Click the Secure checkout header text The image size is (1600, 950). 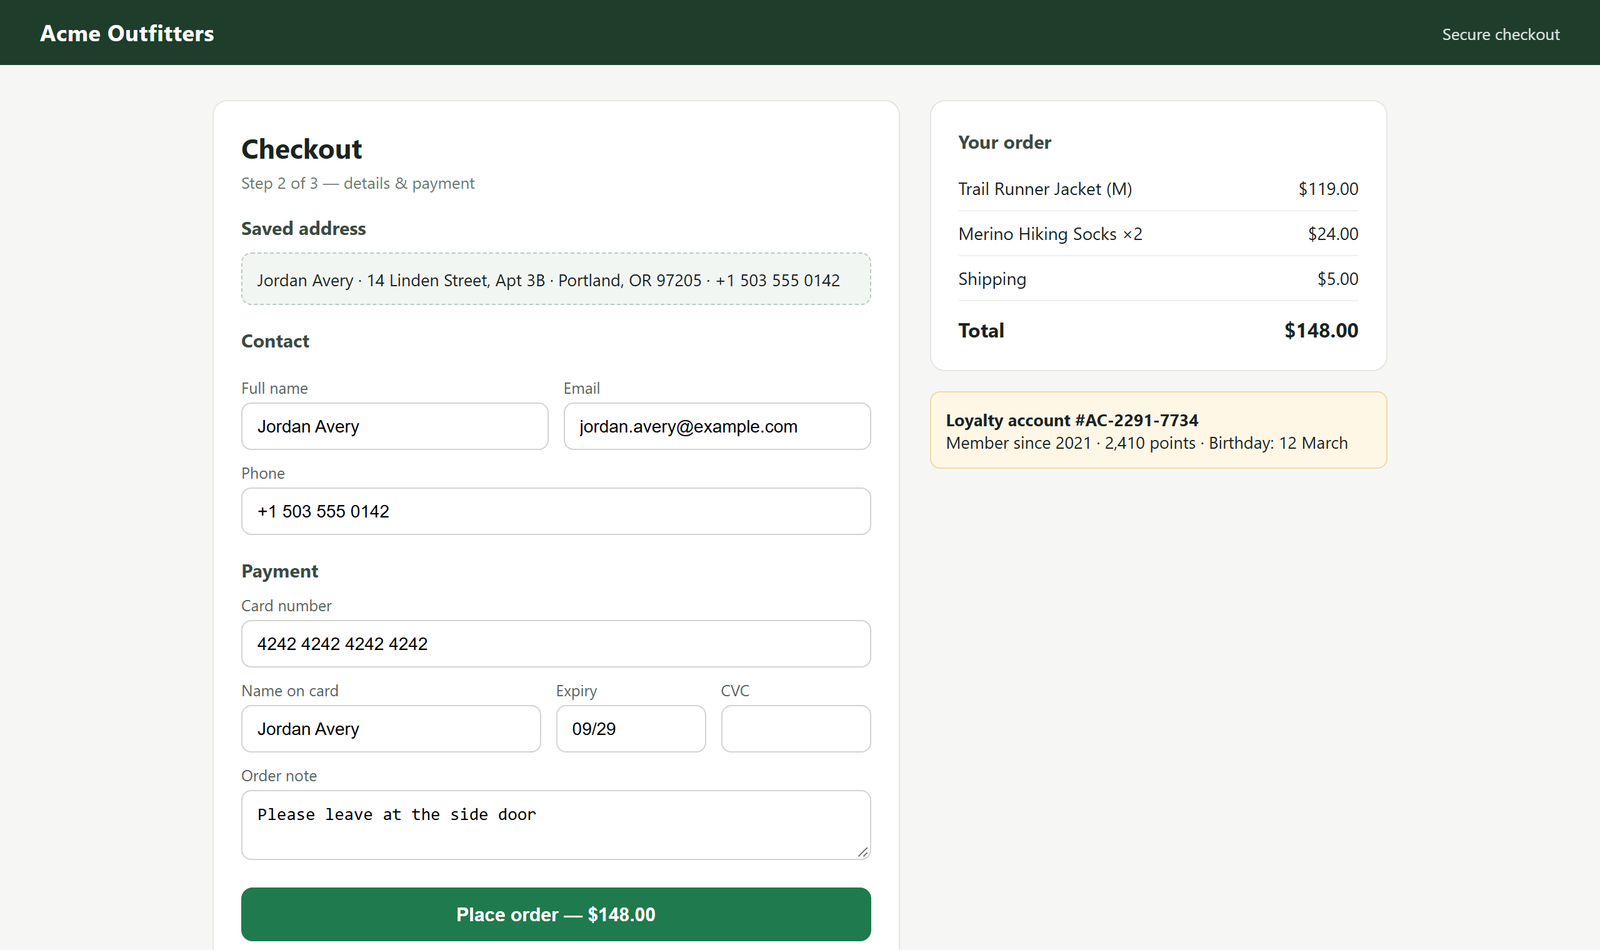tap(1500, 34)
